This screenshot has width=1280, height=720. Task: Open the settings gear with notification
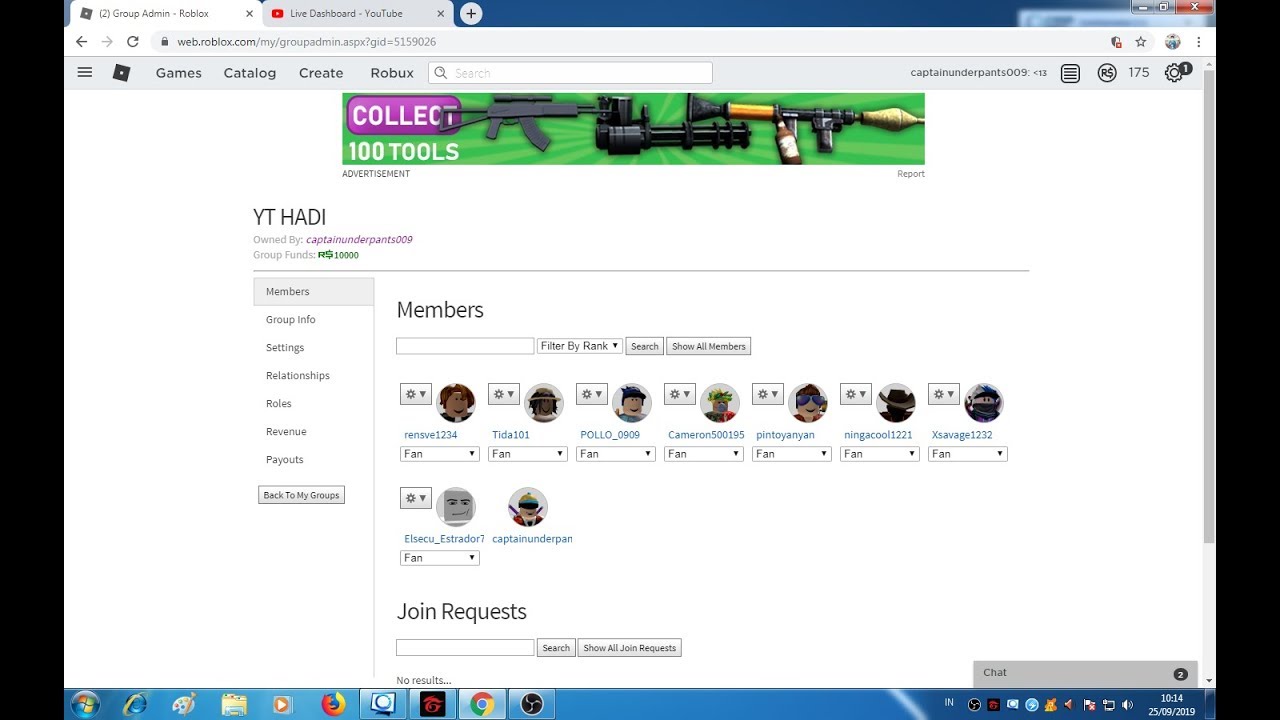click(1177, 72)
